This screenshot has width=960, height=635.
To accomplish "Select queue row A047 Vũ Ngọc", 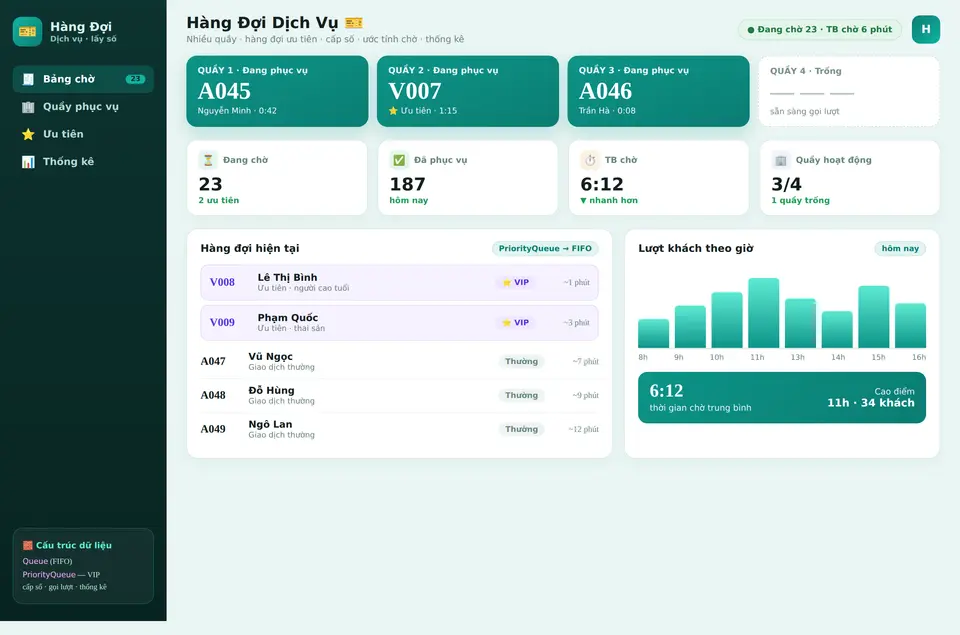I will coord(399,361).
